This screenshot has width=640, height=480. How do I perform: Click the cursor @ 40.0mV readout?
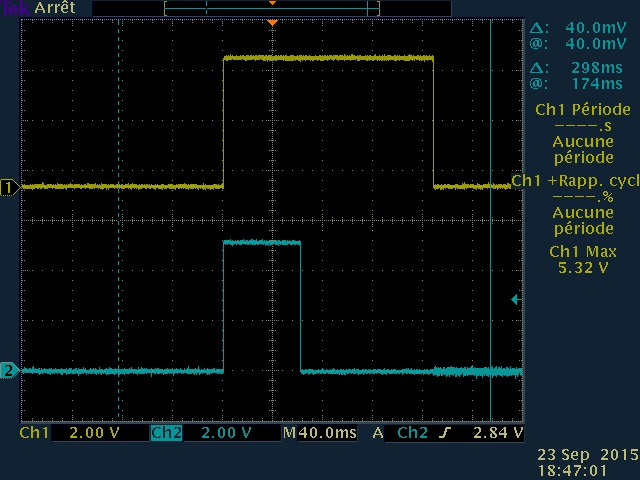pos(578,43)
